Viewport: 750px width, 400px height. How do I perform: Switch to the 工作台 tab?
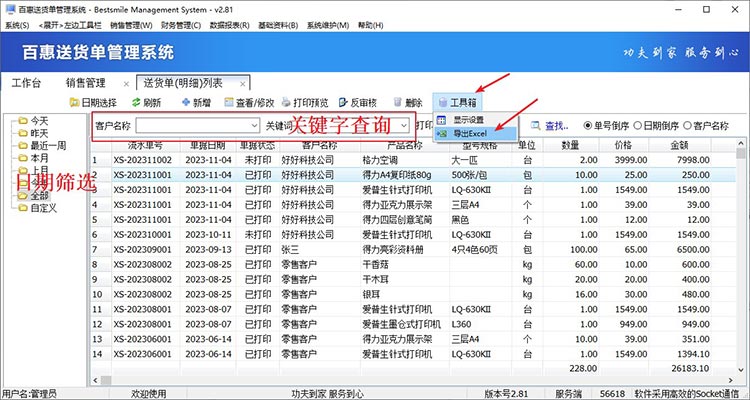[x=26, y=83]
